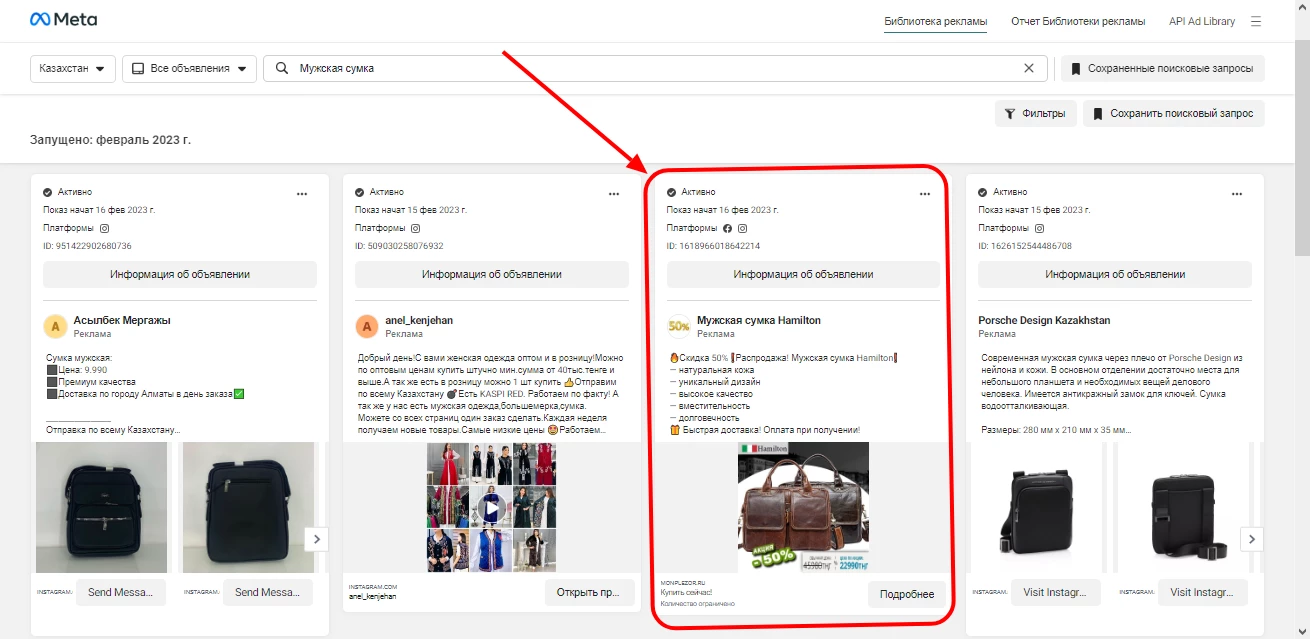Click the magnifier search icon
Screen dimensions: 1310x639
pyautogui.click(x=282, y=68)
